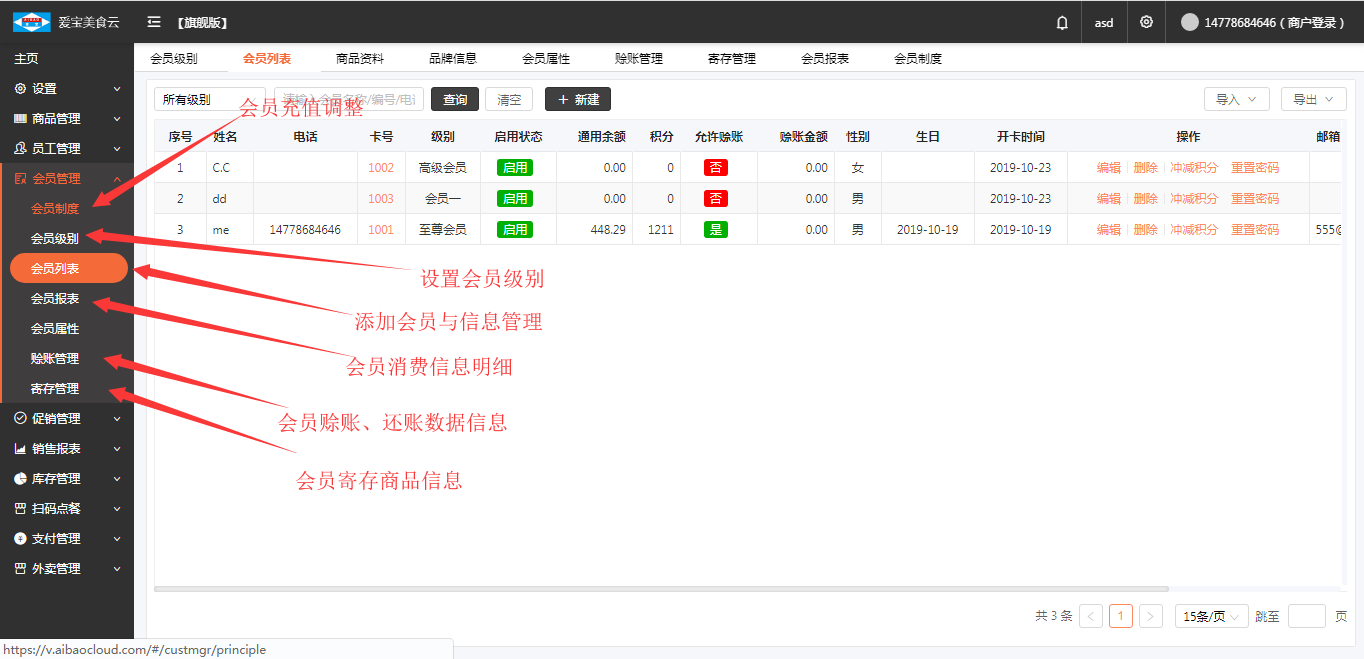Expand the 导出 export dropdown
Screen dimensions: 1364x659
(1313, 100)
